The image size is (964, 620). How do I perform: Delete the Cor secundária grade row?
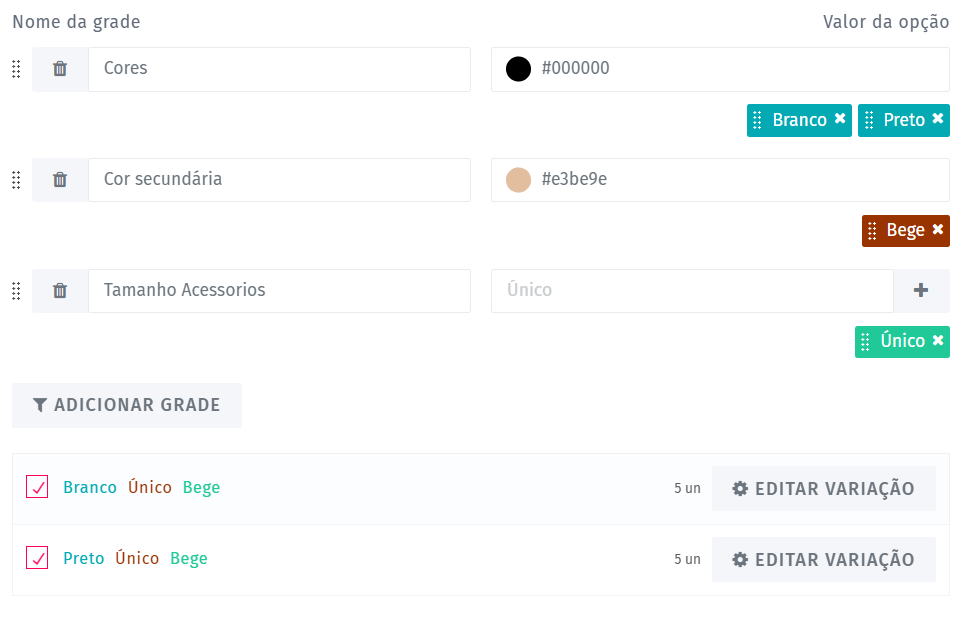pos(60,180)
